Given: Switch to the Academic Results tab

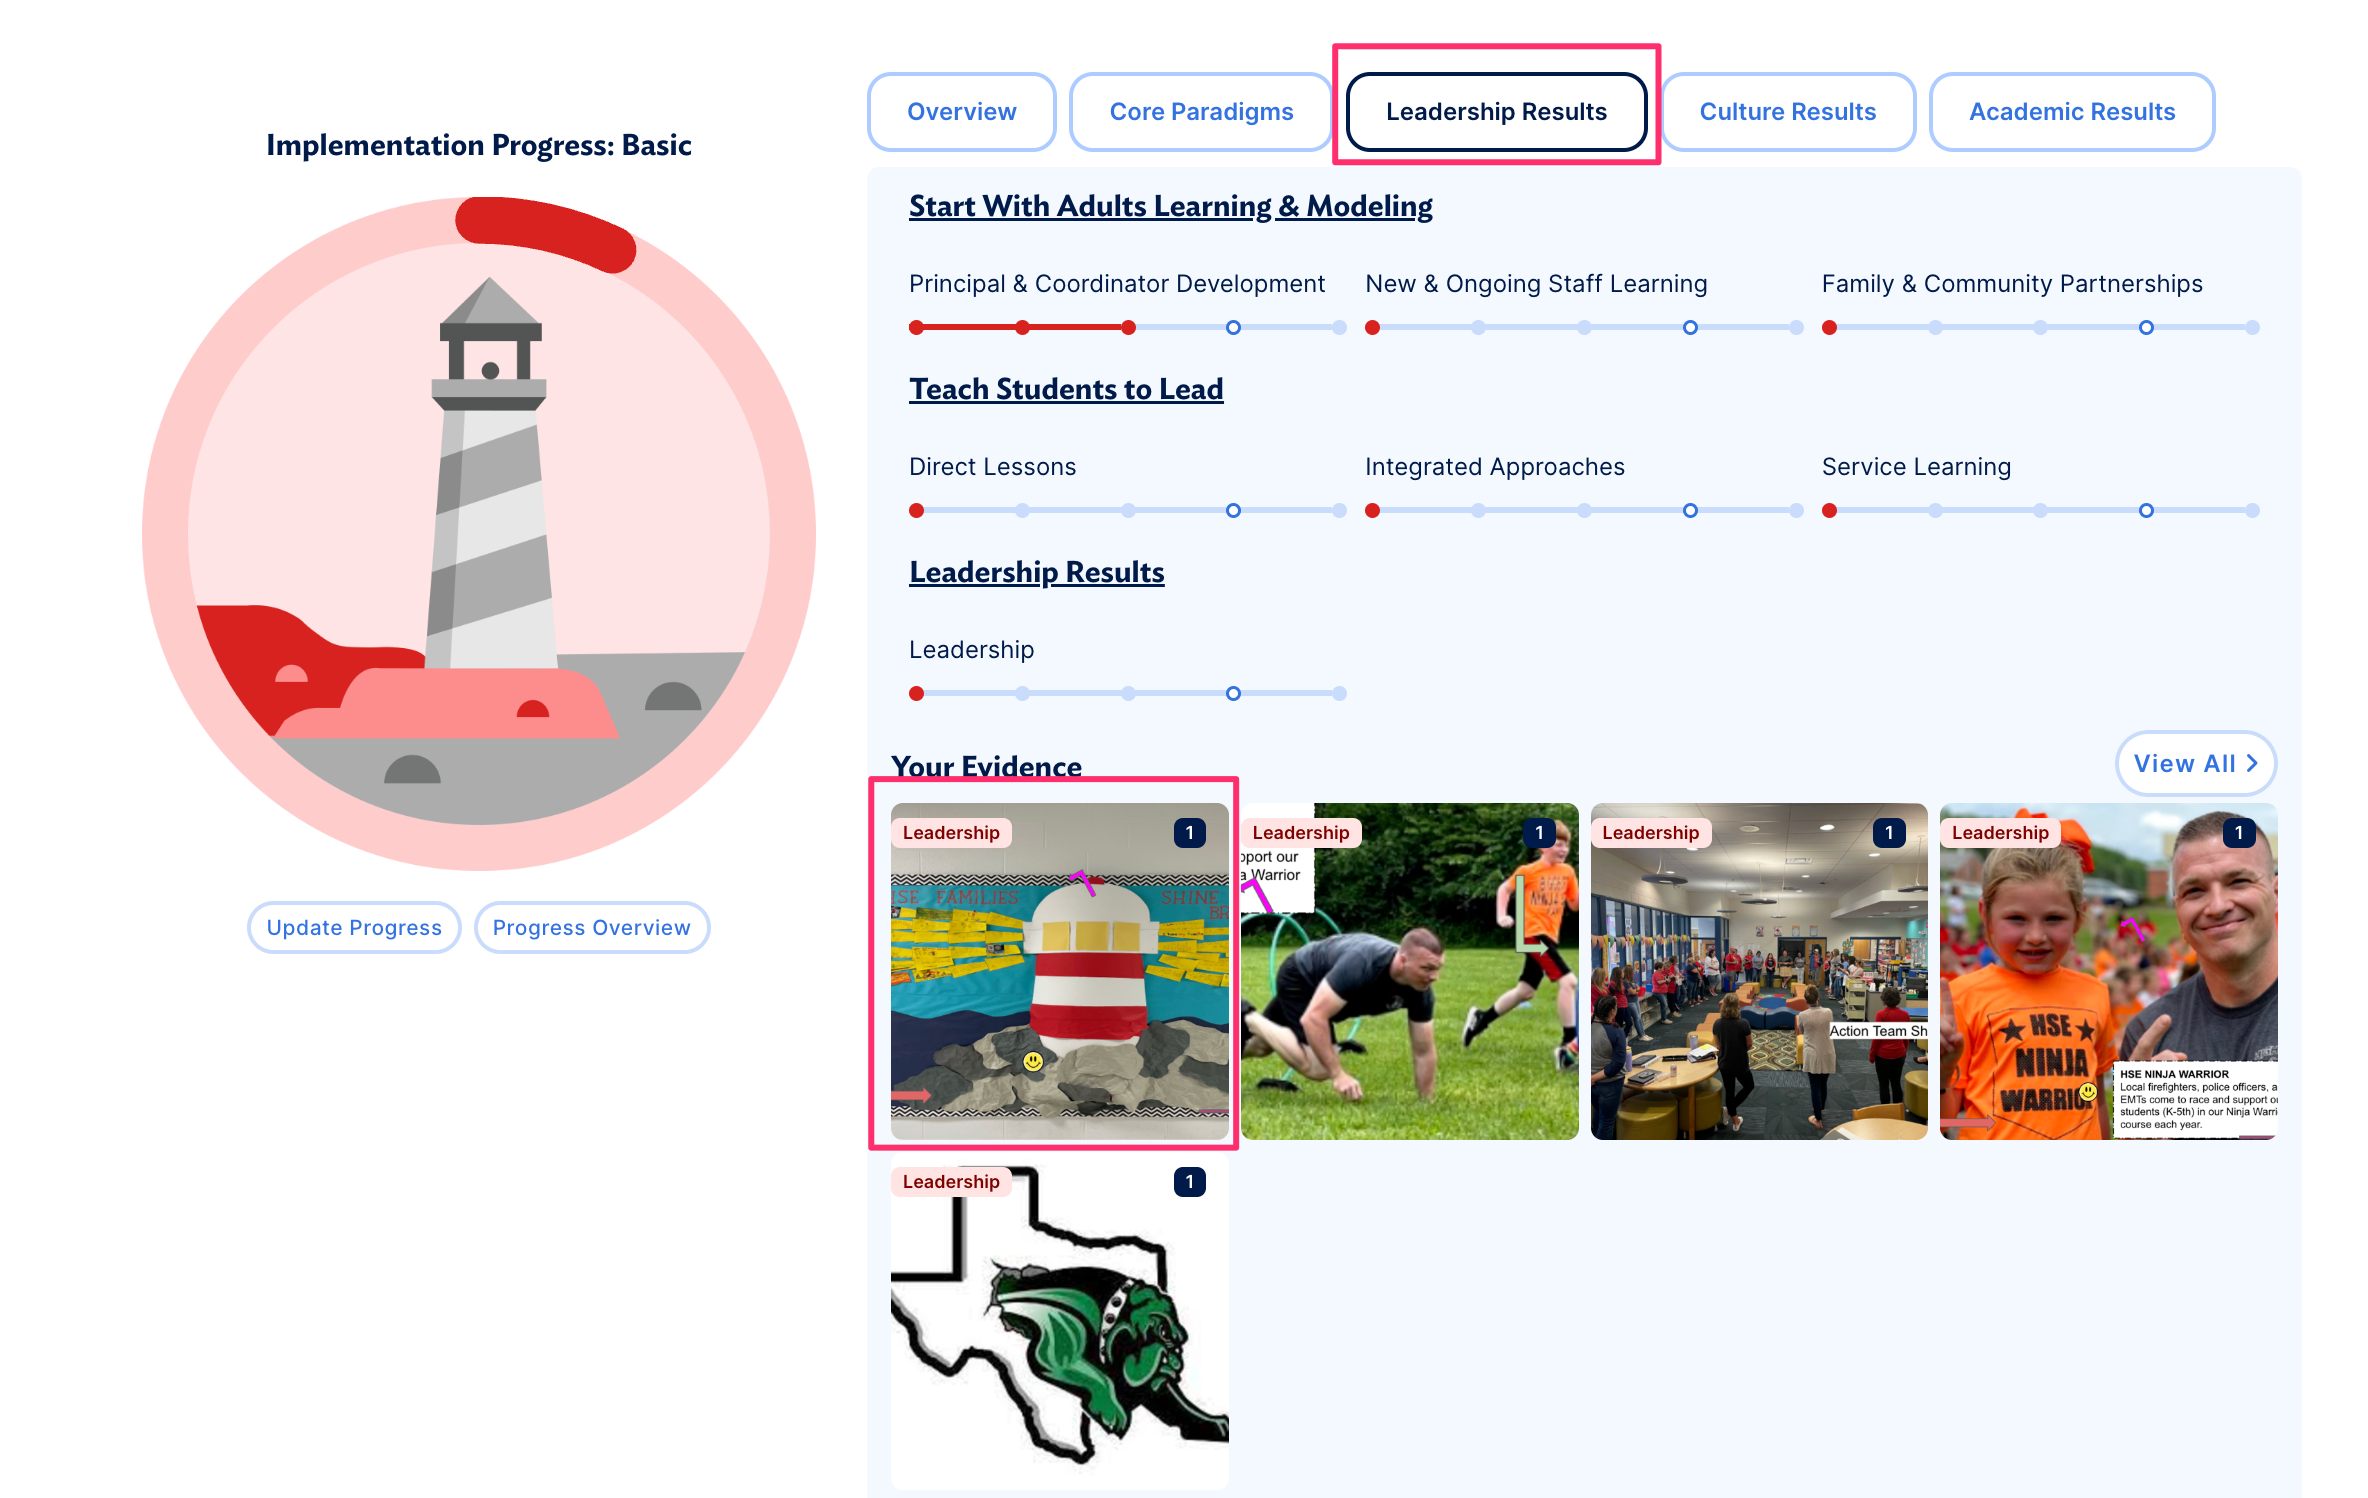Looking at the screenshot, I should point(2071,112).
